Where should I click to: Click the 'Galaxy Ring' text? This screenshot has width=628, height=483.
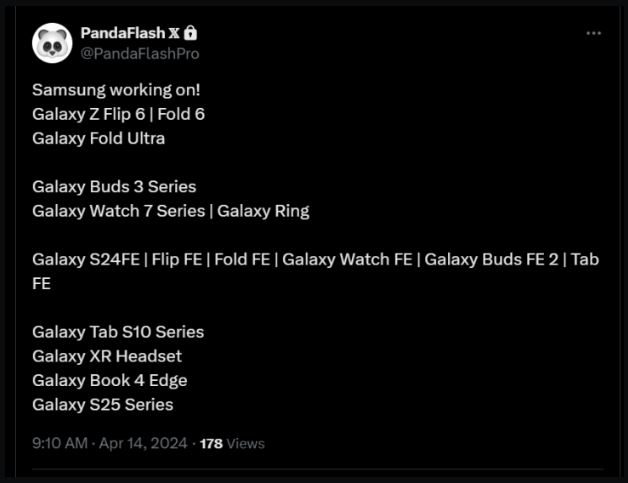click(x=263, y=211)
